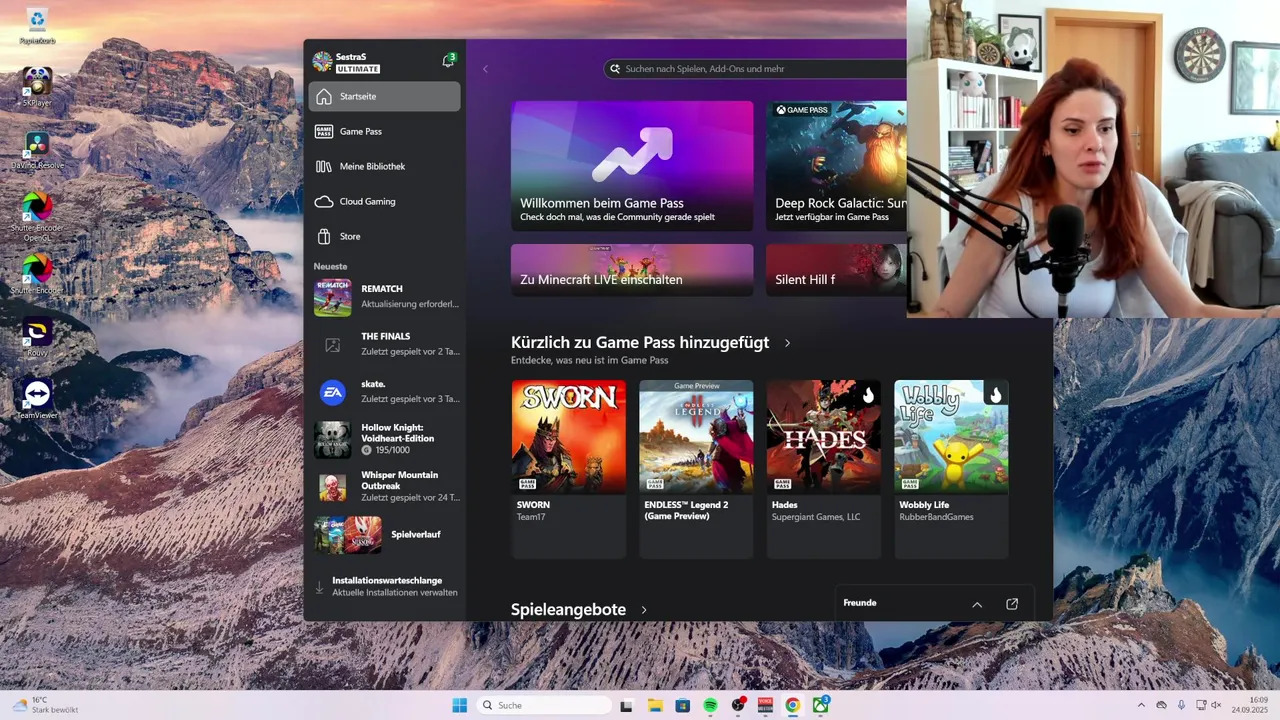
Task: Click the Cloud Gaming cloud icon
Action: tap(324, 201)
